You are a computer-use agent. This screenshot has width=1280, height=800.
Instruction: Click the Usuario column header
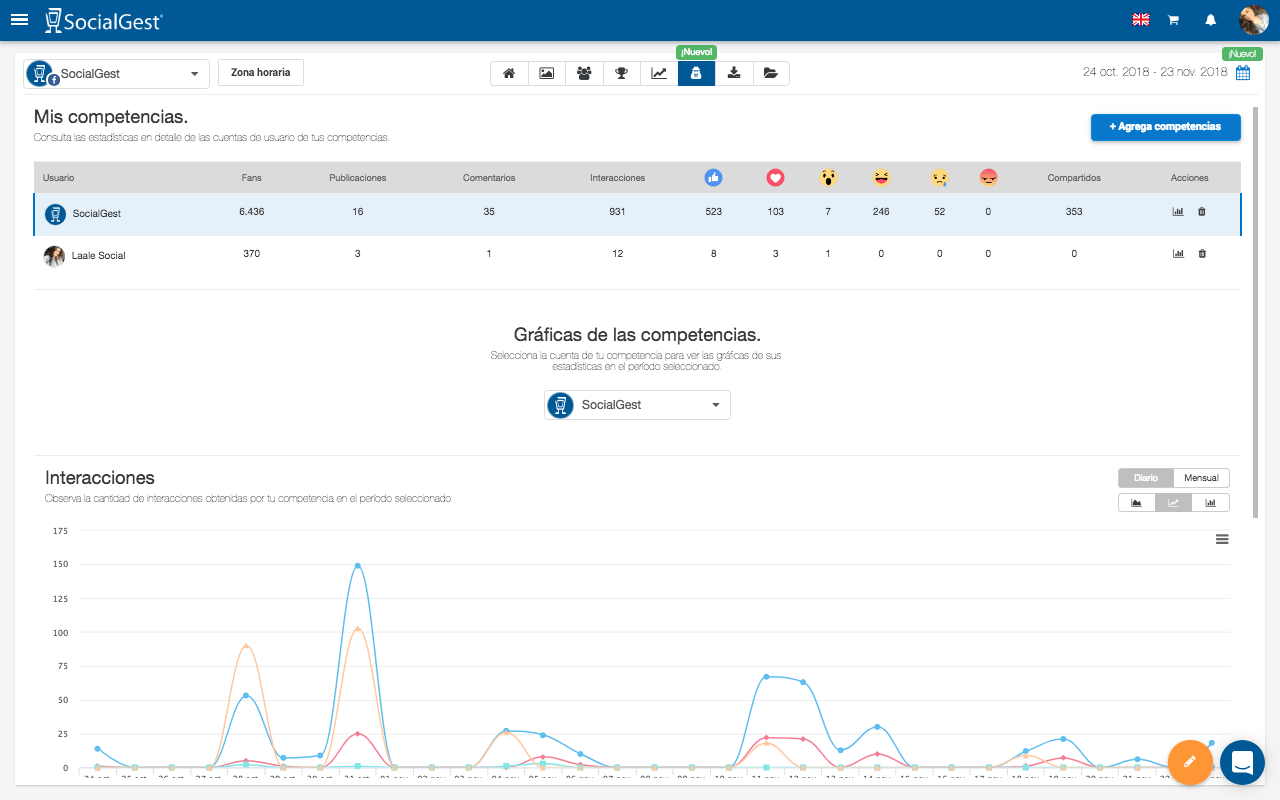(x=59, y=178)
